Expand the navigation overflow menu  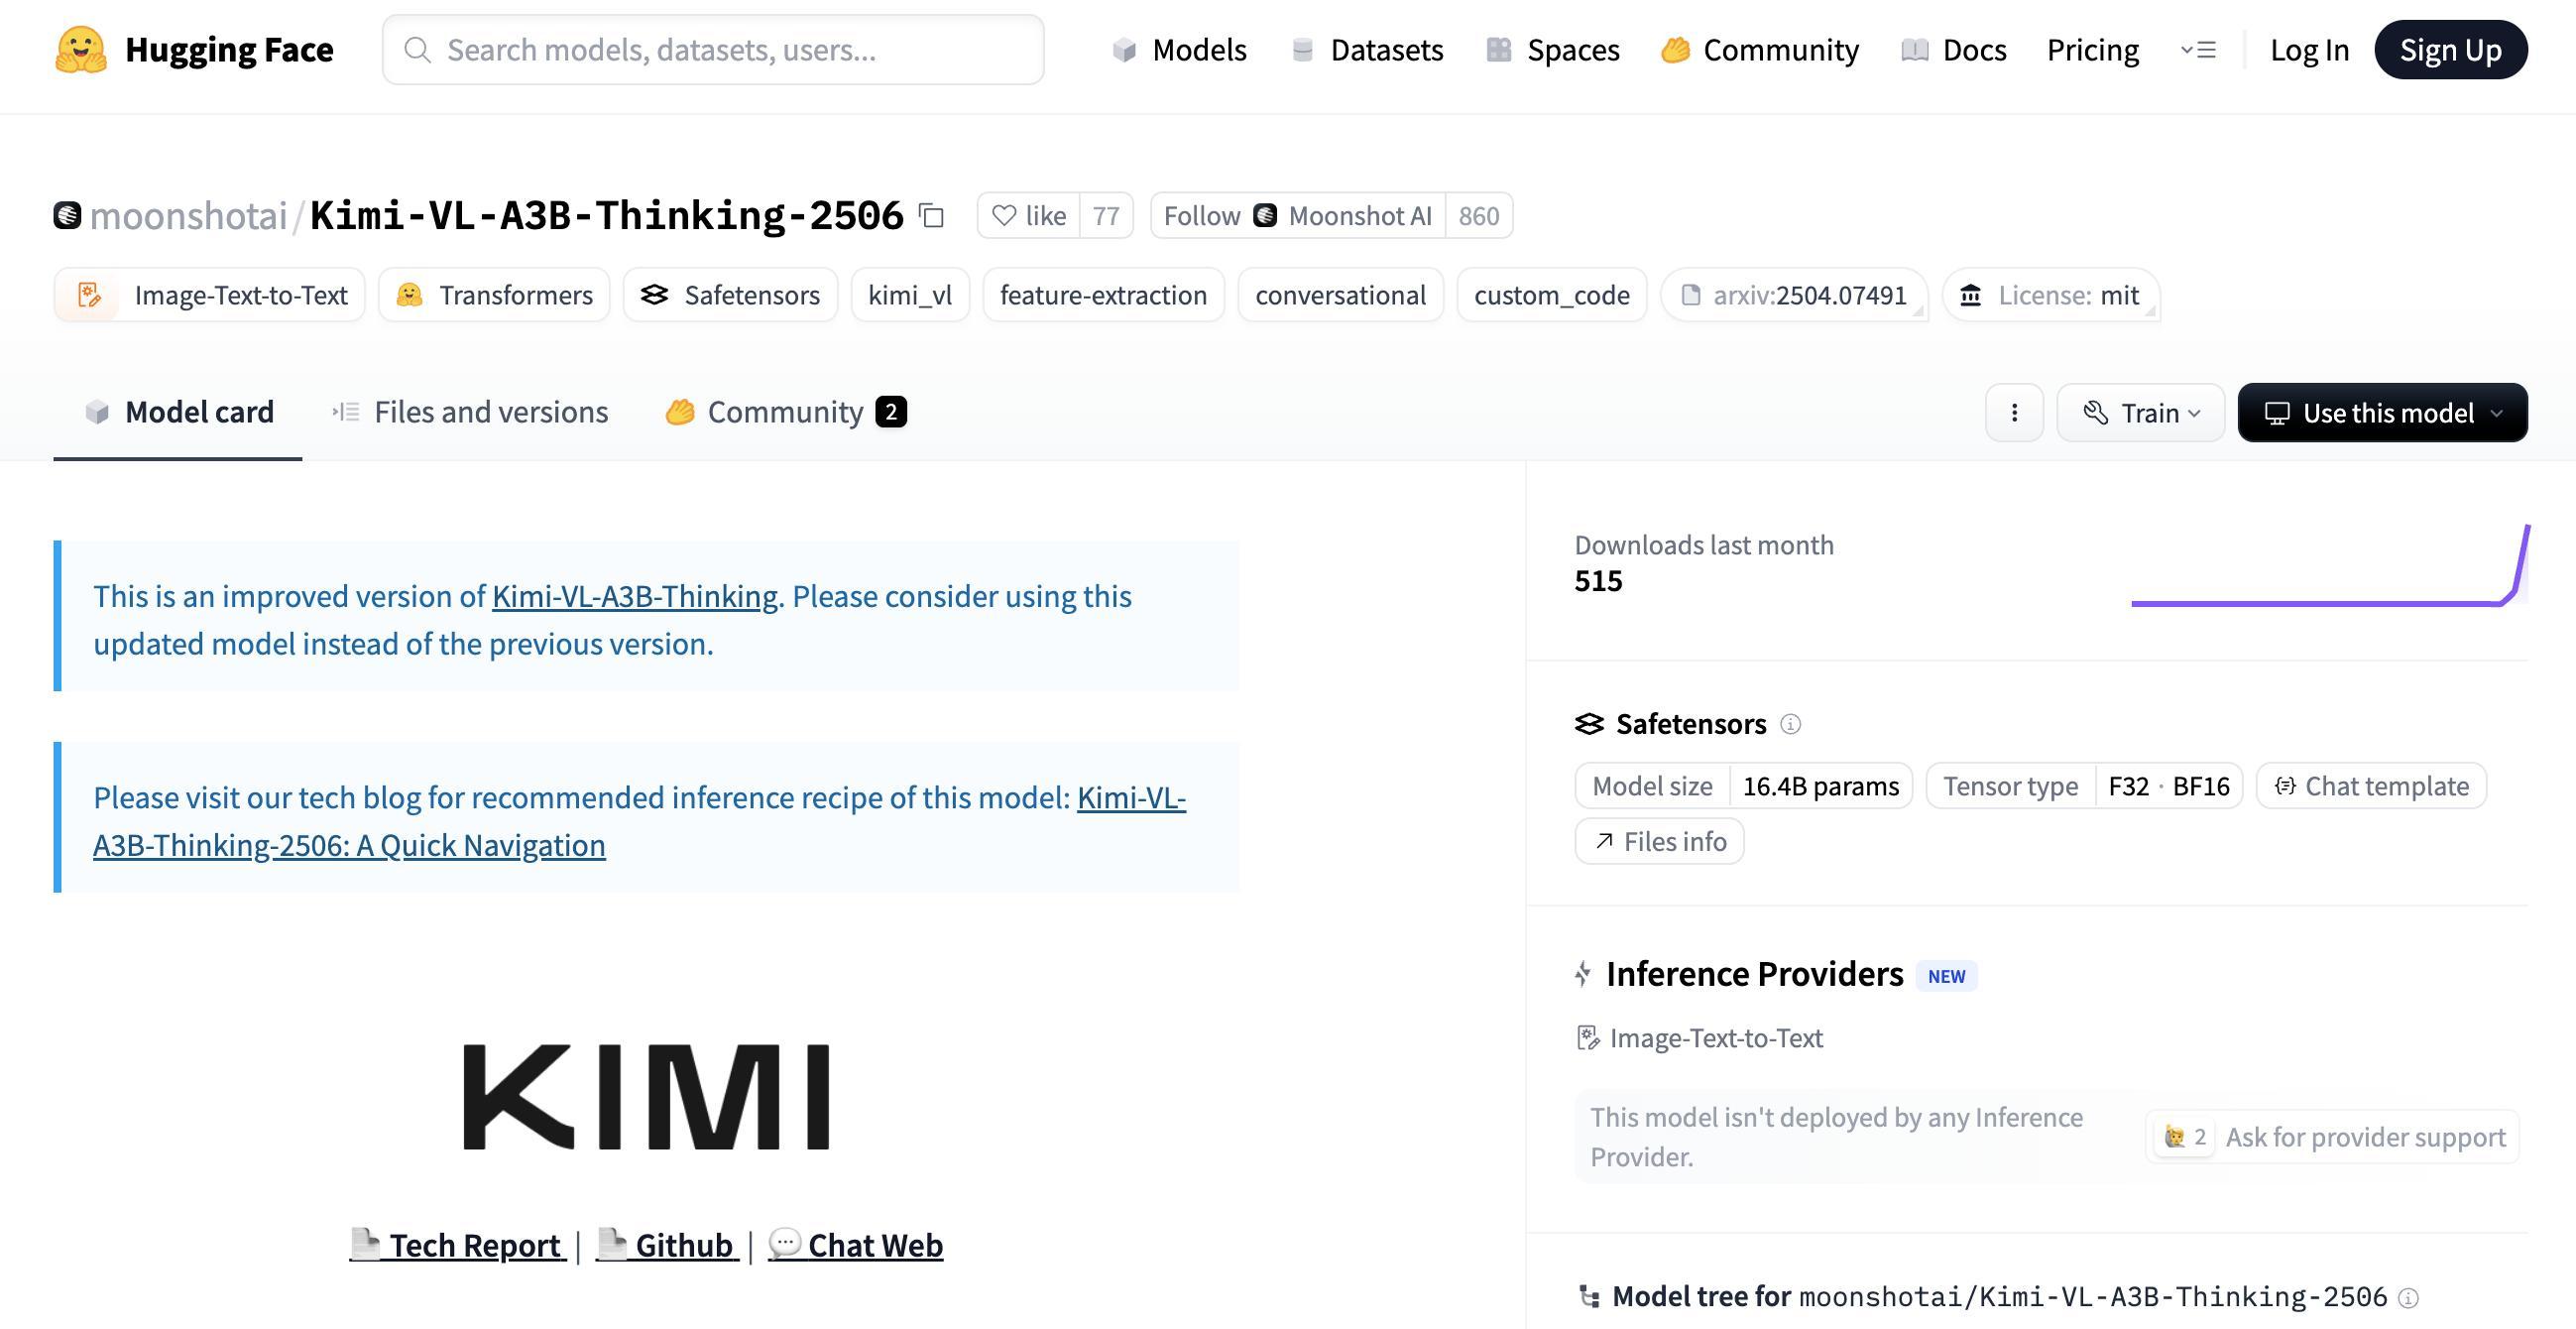[2198, 50]
